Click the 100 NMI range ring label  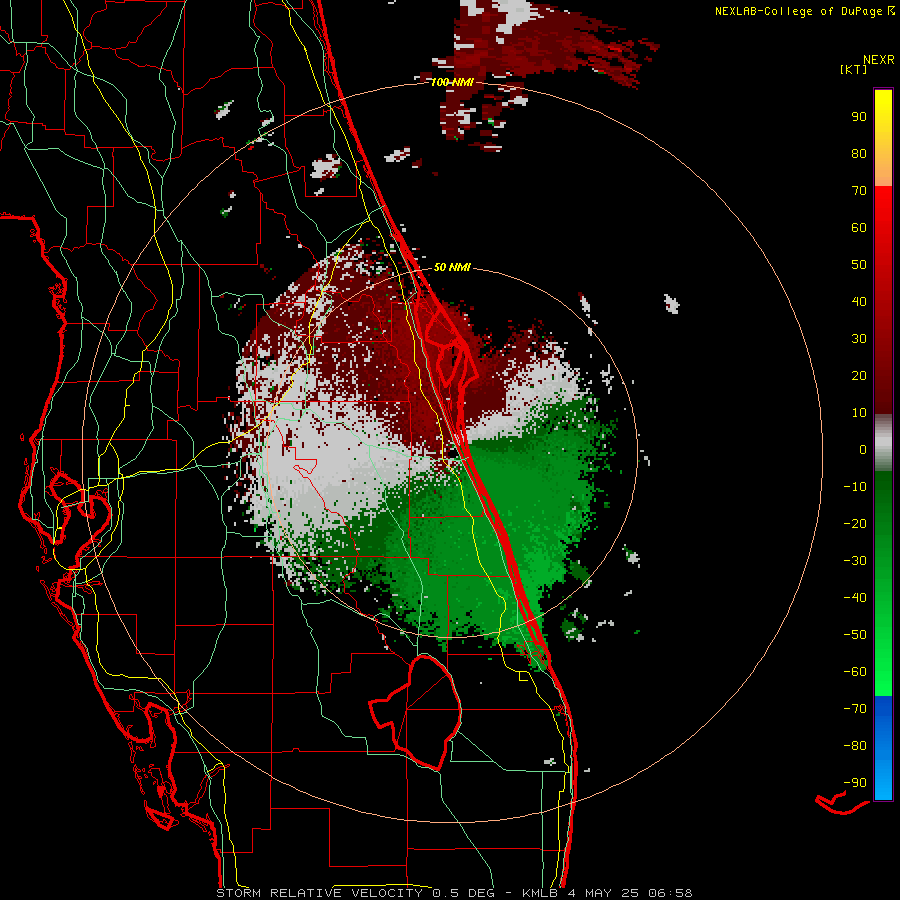(x=452, y=83)
